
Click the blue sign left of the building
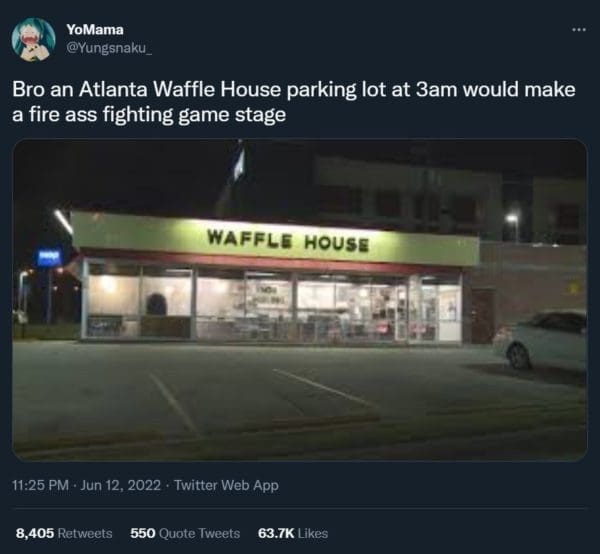tap(49, 256)
